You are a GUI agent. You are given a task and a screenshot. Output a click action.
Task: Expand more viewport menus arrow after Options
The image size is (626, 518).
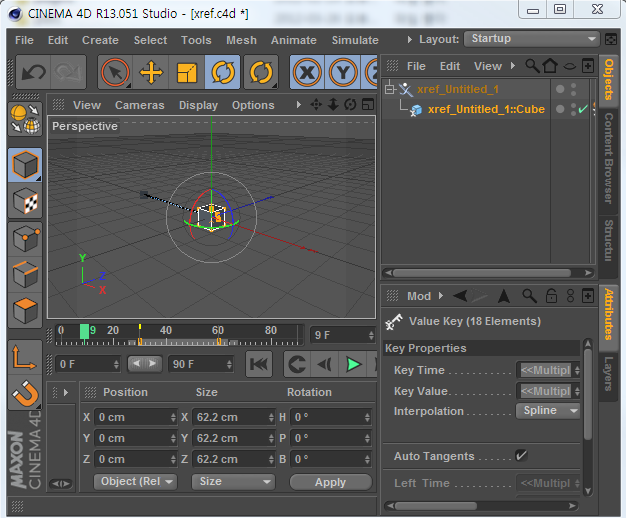[x=299, y=105]
